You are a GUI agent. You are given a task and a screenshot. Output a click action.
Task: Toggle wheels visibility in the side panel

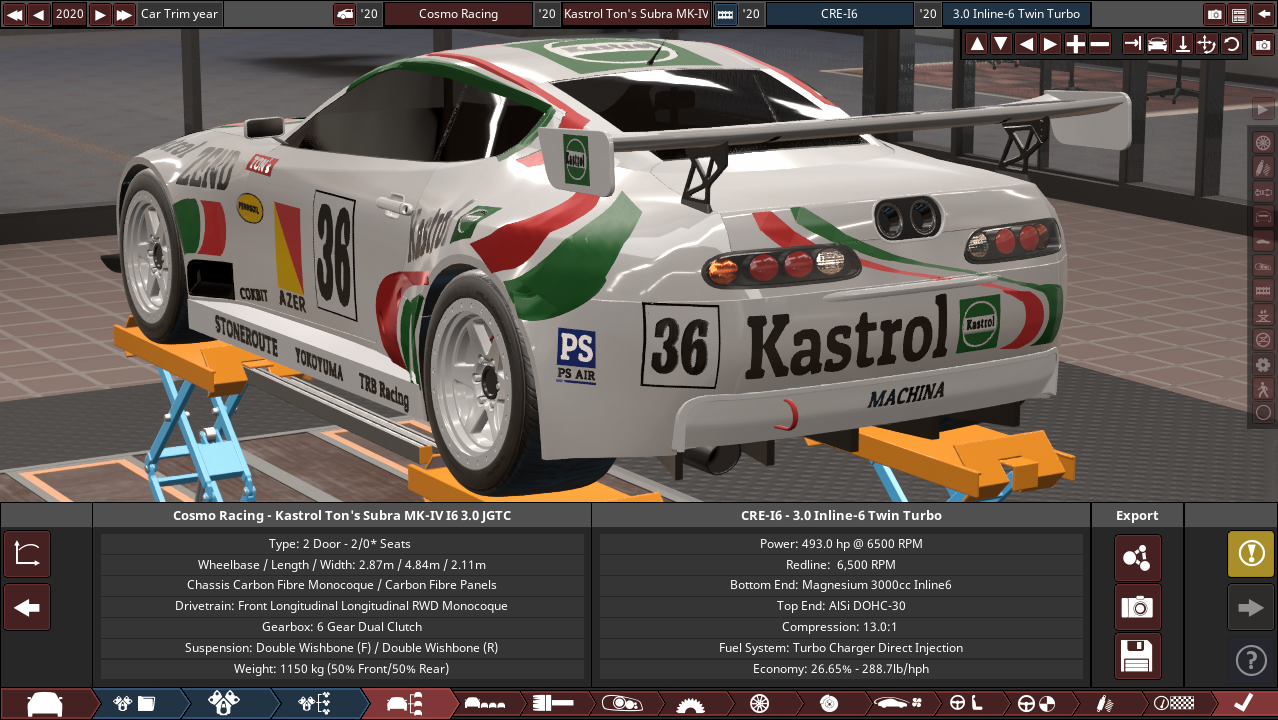1263,143
